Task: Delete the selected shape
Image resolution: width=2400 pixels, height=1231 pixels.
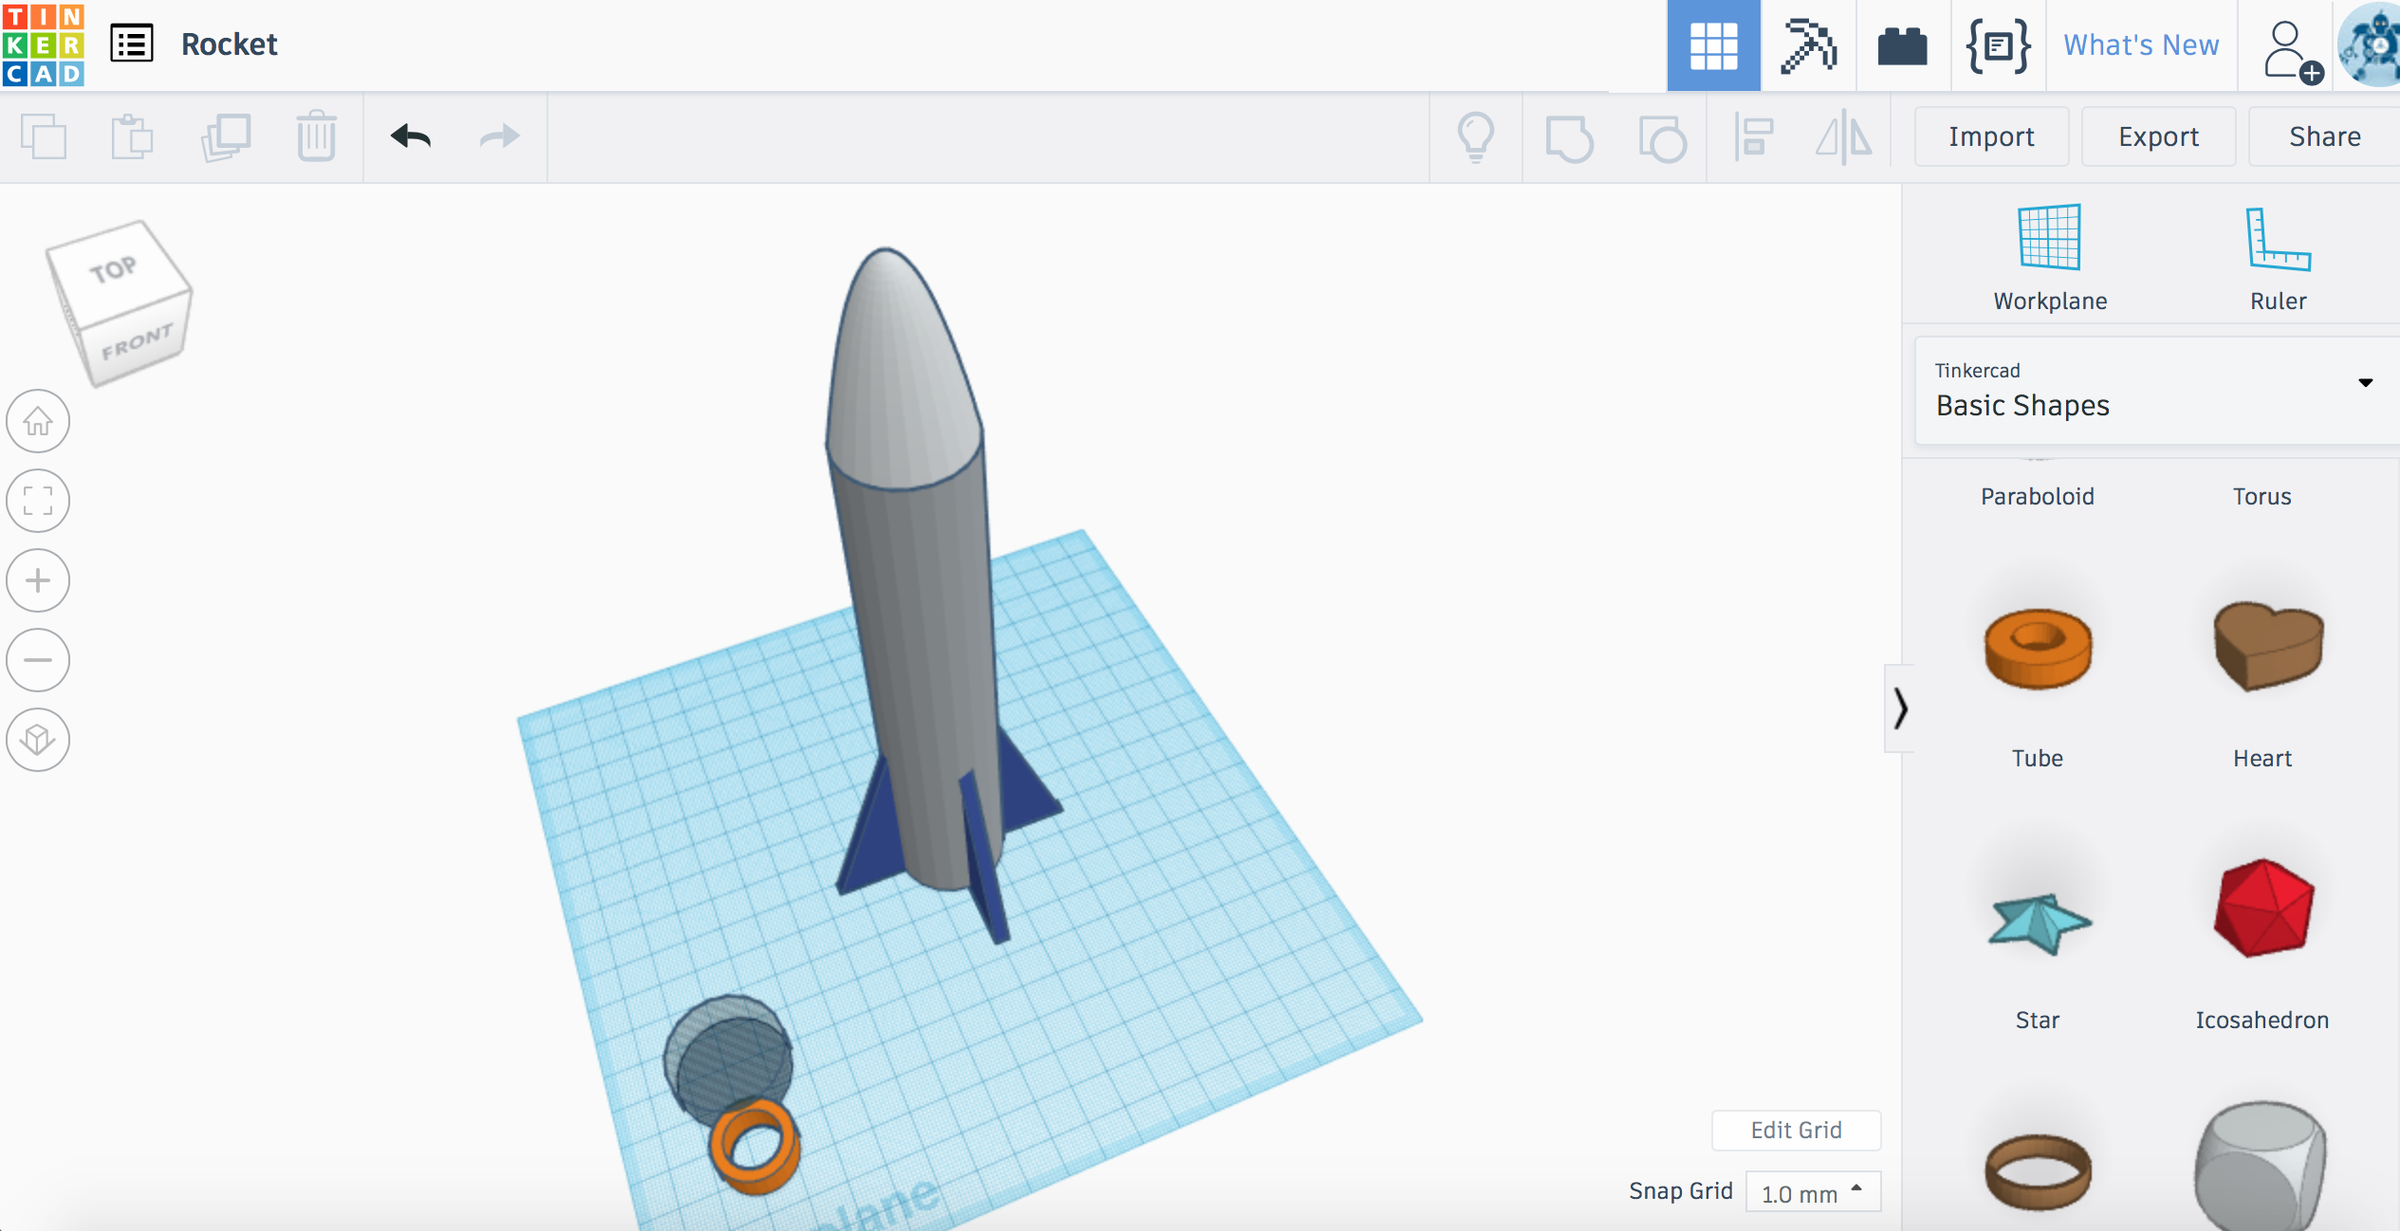Action: [x=316, y=138]
